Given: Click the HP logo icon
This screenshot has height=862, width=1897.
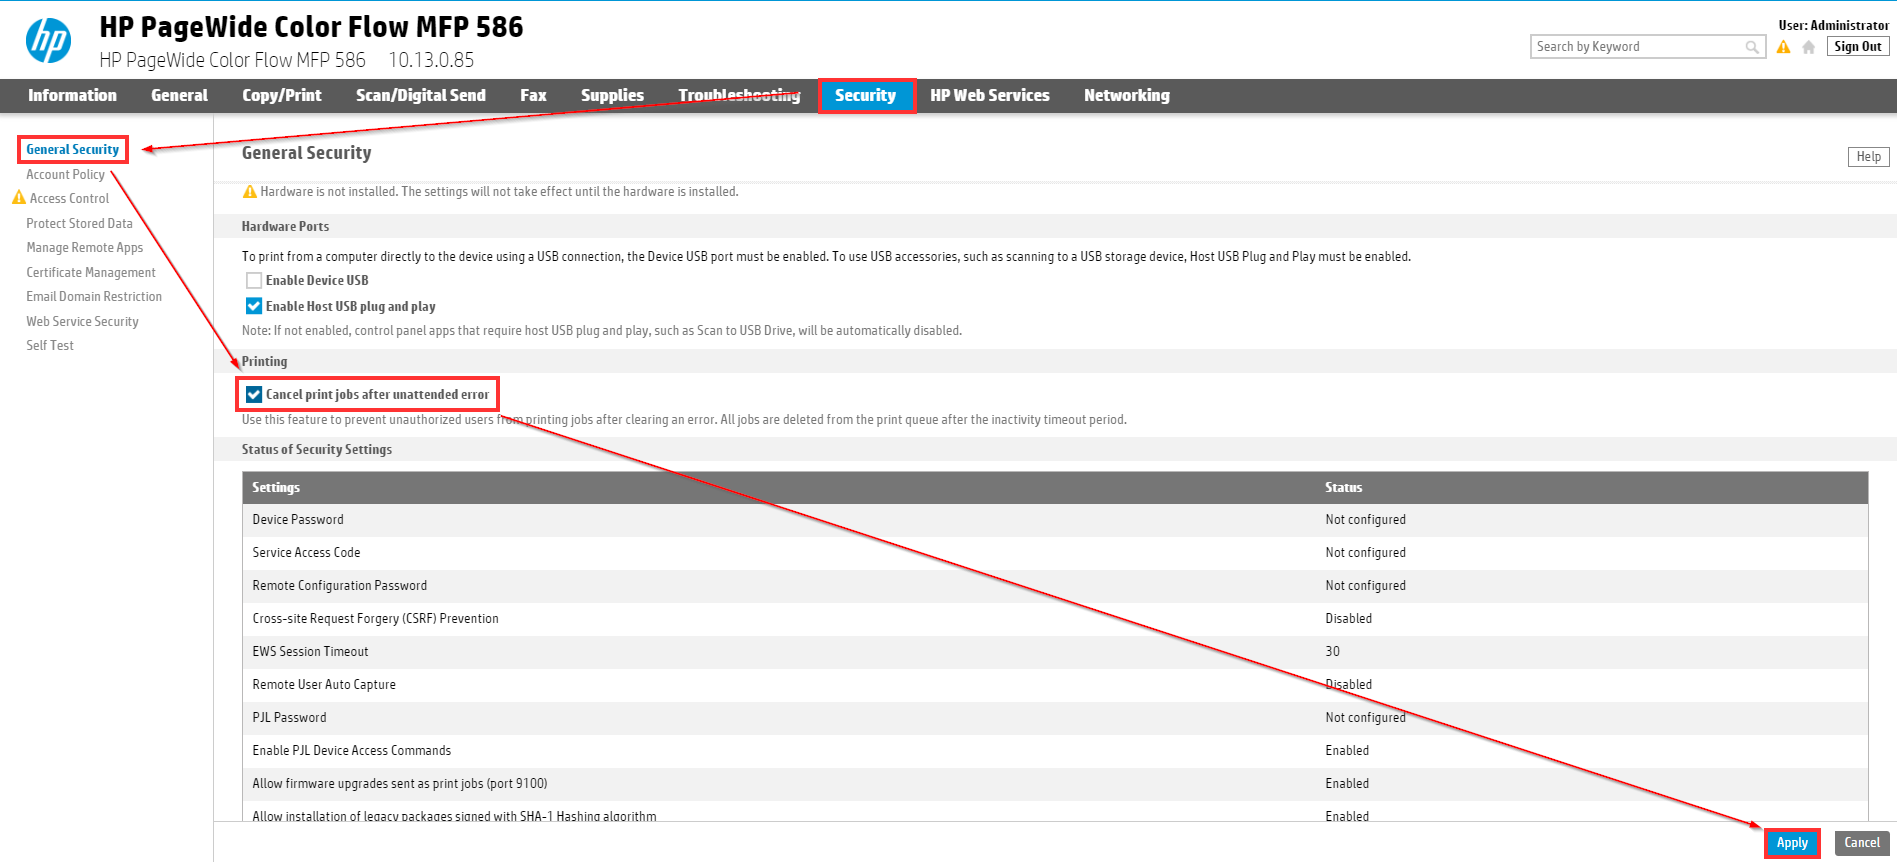Looking at the screenshot, I should click(48, 41).
